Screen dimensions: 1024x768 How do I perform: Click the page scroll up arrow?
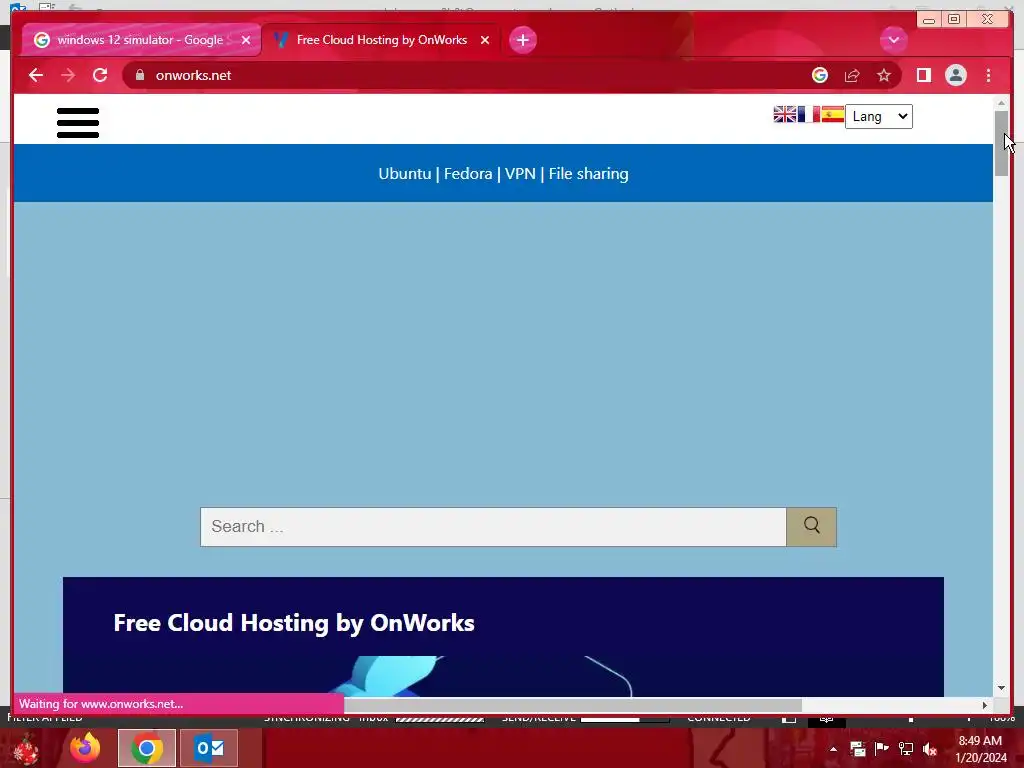(x=1001, y=103)
